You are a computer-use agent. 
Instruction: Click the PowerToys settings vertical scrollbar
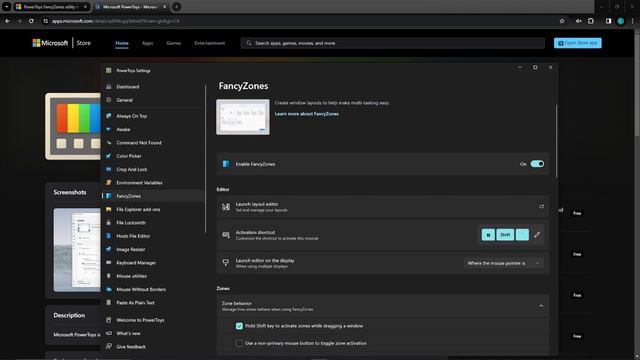pos(556,141)
